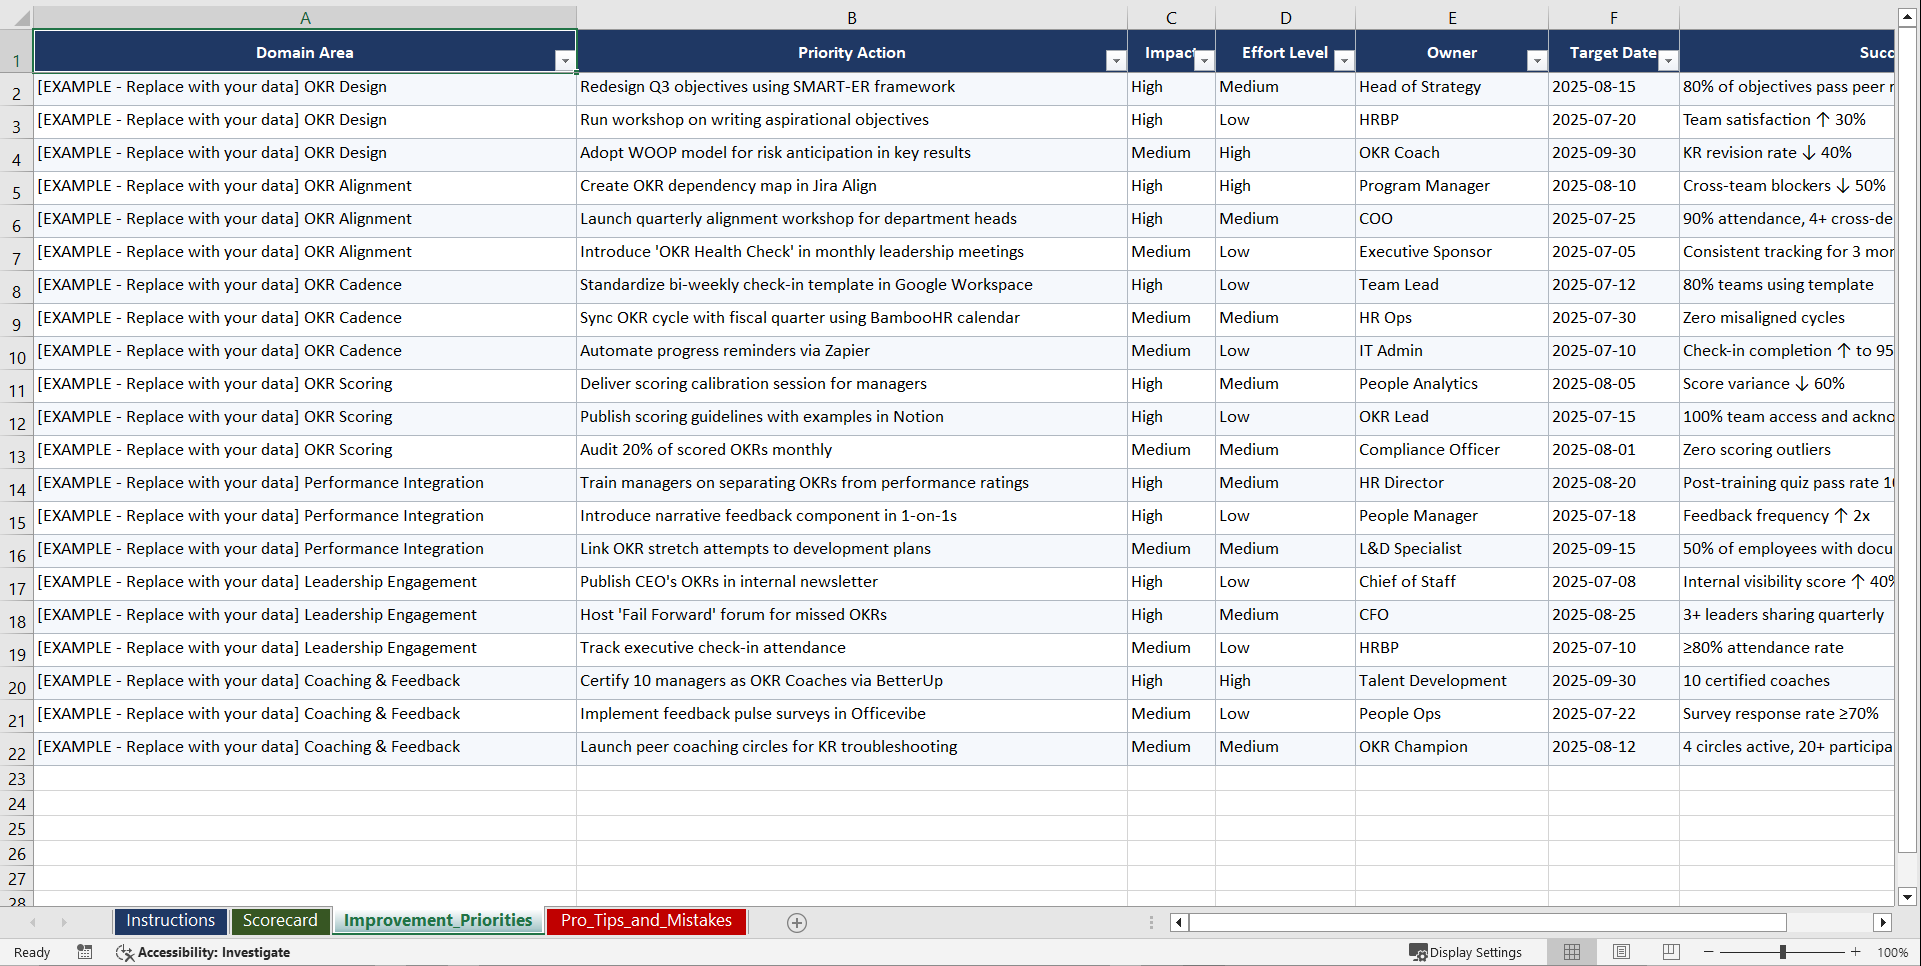Viewport: 1921px width, 966px height.
Task: Open the Domain Area filter dropdown
Action: [x=566, y=61]
